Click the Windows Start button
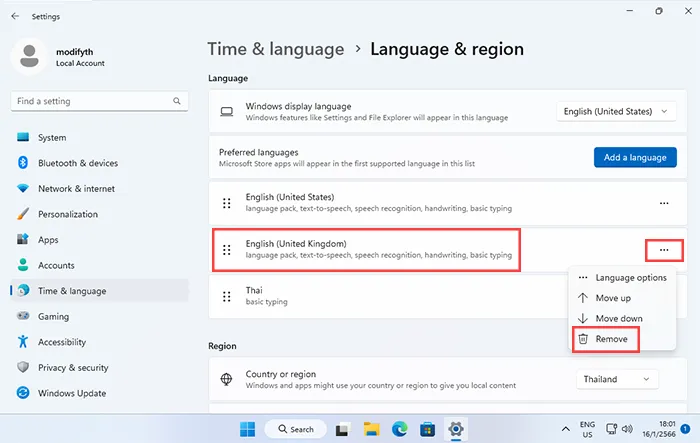This screenshot has width=700, height=443. 247,429
